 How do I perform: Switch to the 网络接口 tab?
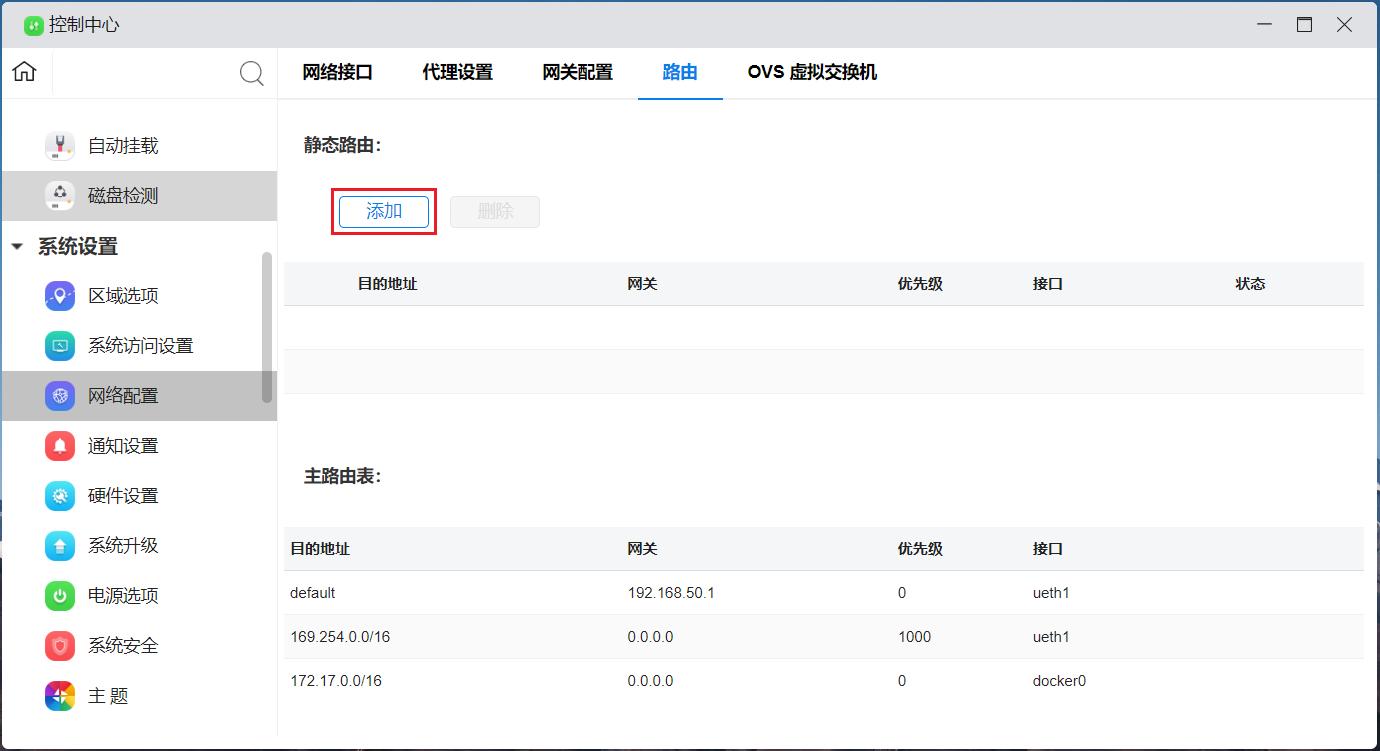[337, 72]
